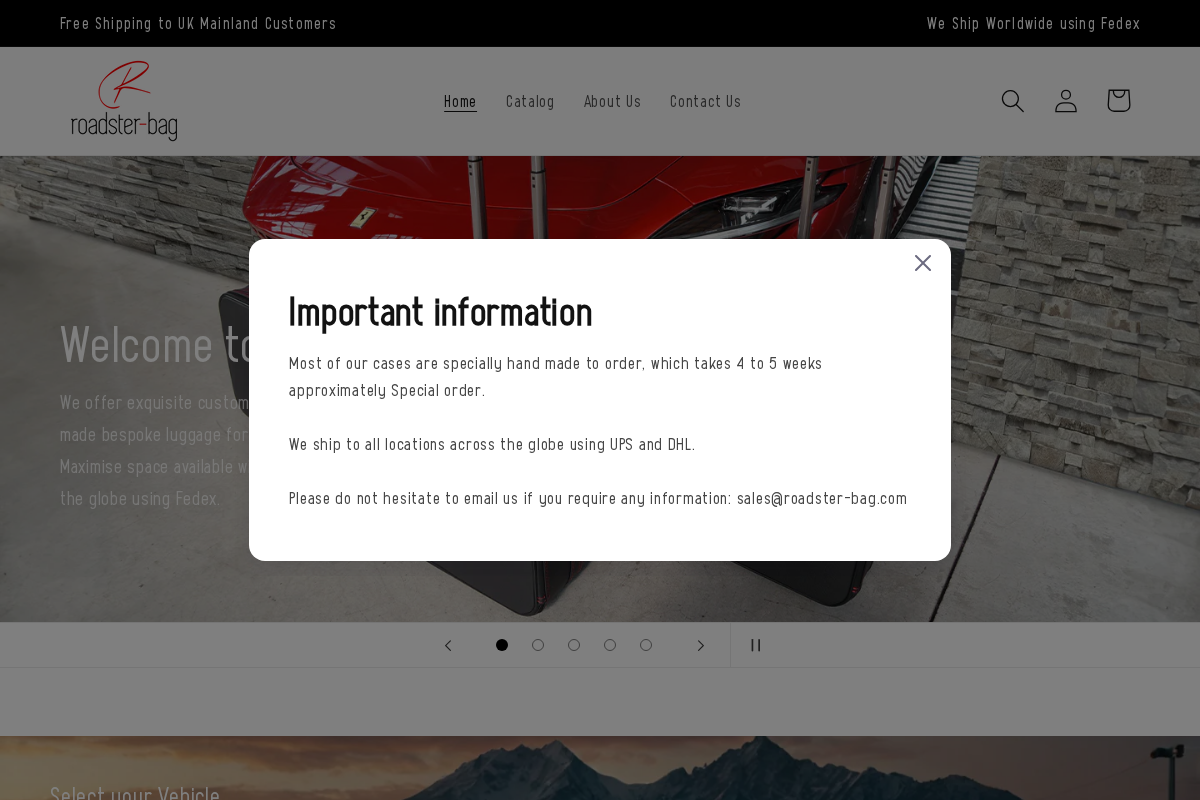This screenshot has width=1200, height=800.
Task: Pause the slideshow autoplay
Action: coord(755,645)
